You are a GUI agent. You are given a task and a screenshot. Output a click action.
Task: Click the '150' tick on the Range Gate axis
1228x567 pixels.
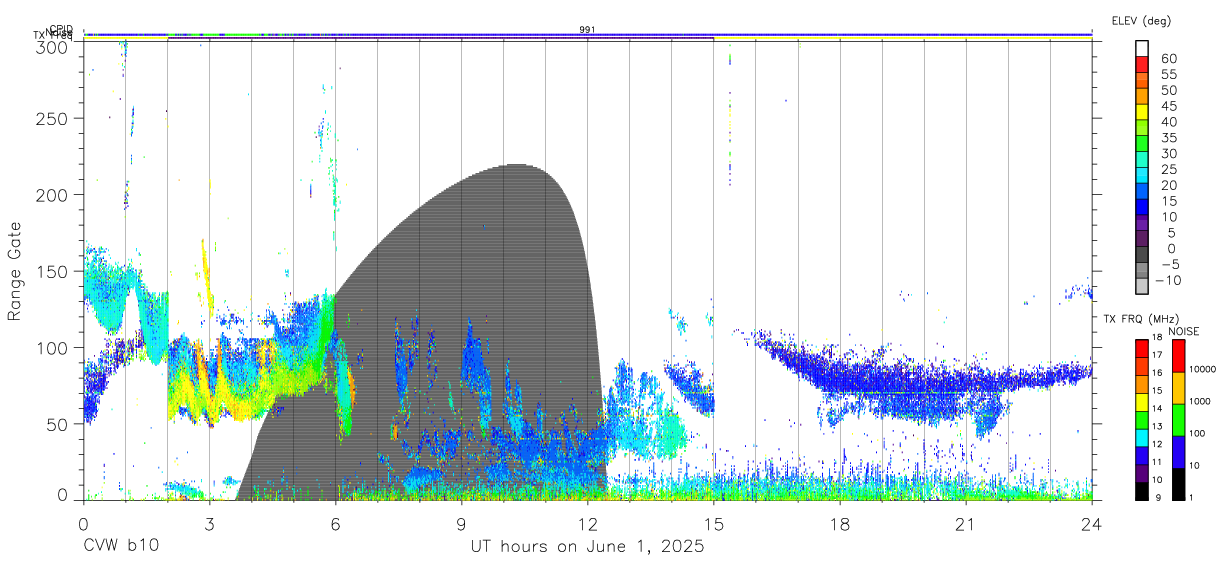tap(54, 271)
